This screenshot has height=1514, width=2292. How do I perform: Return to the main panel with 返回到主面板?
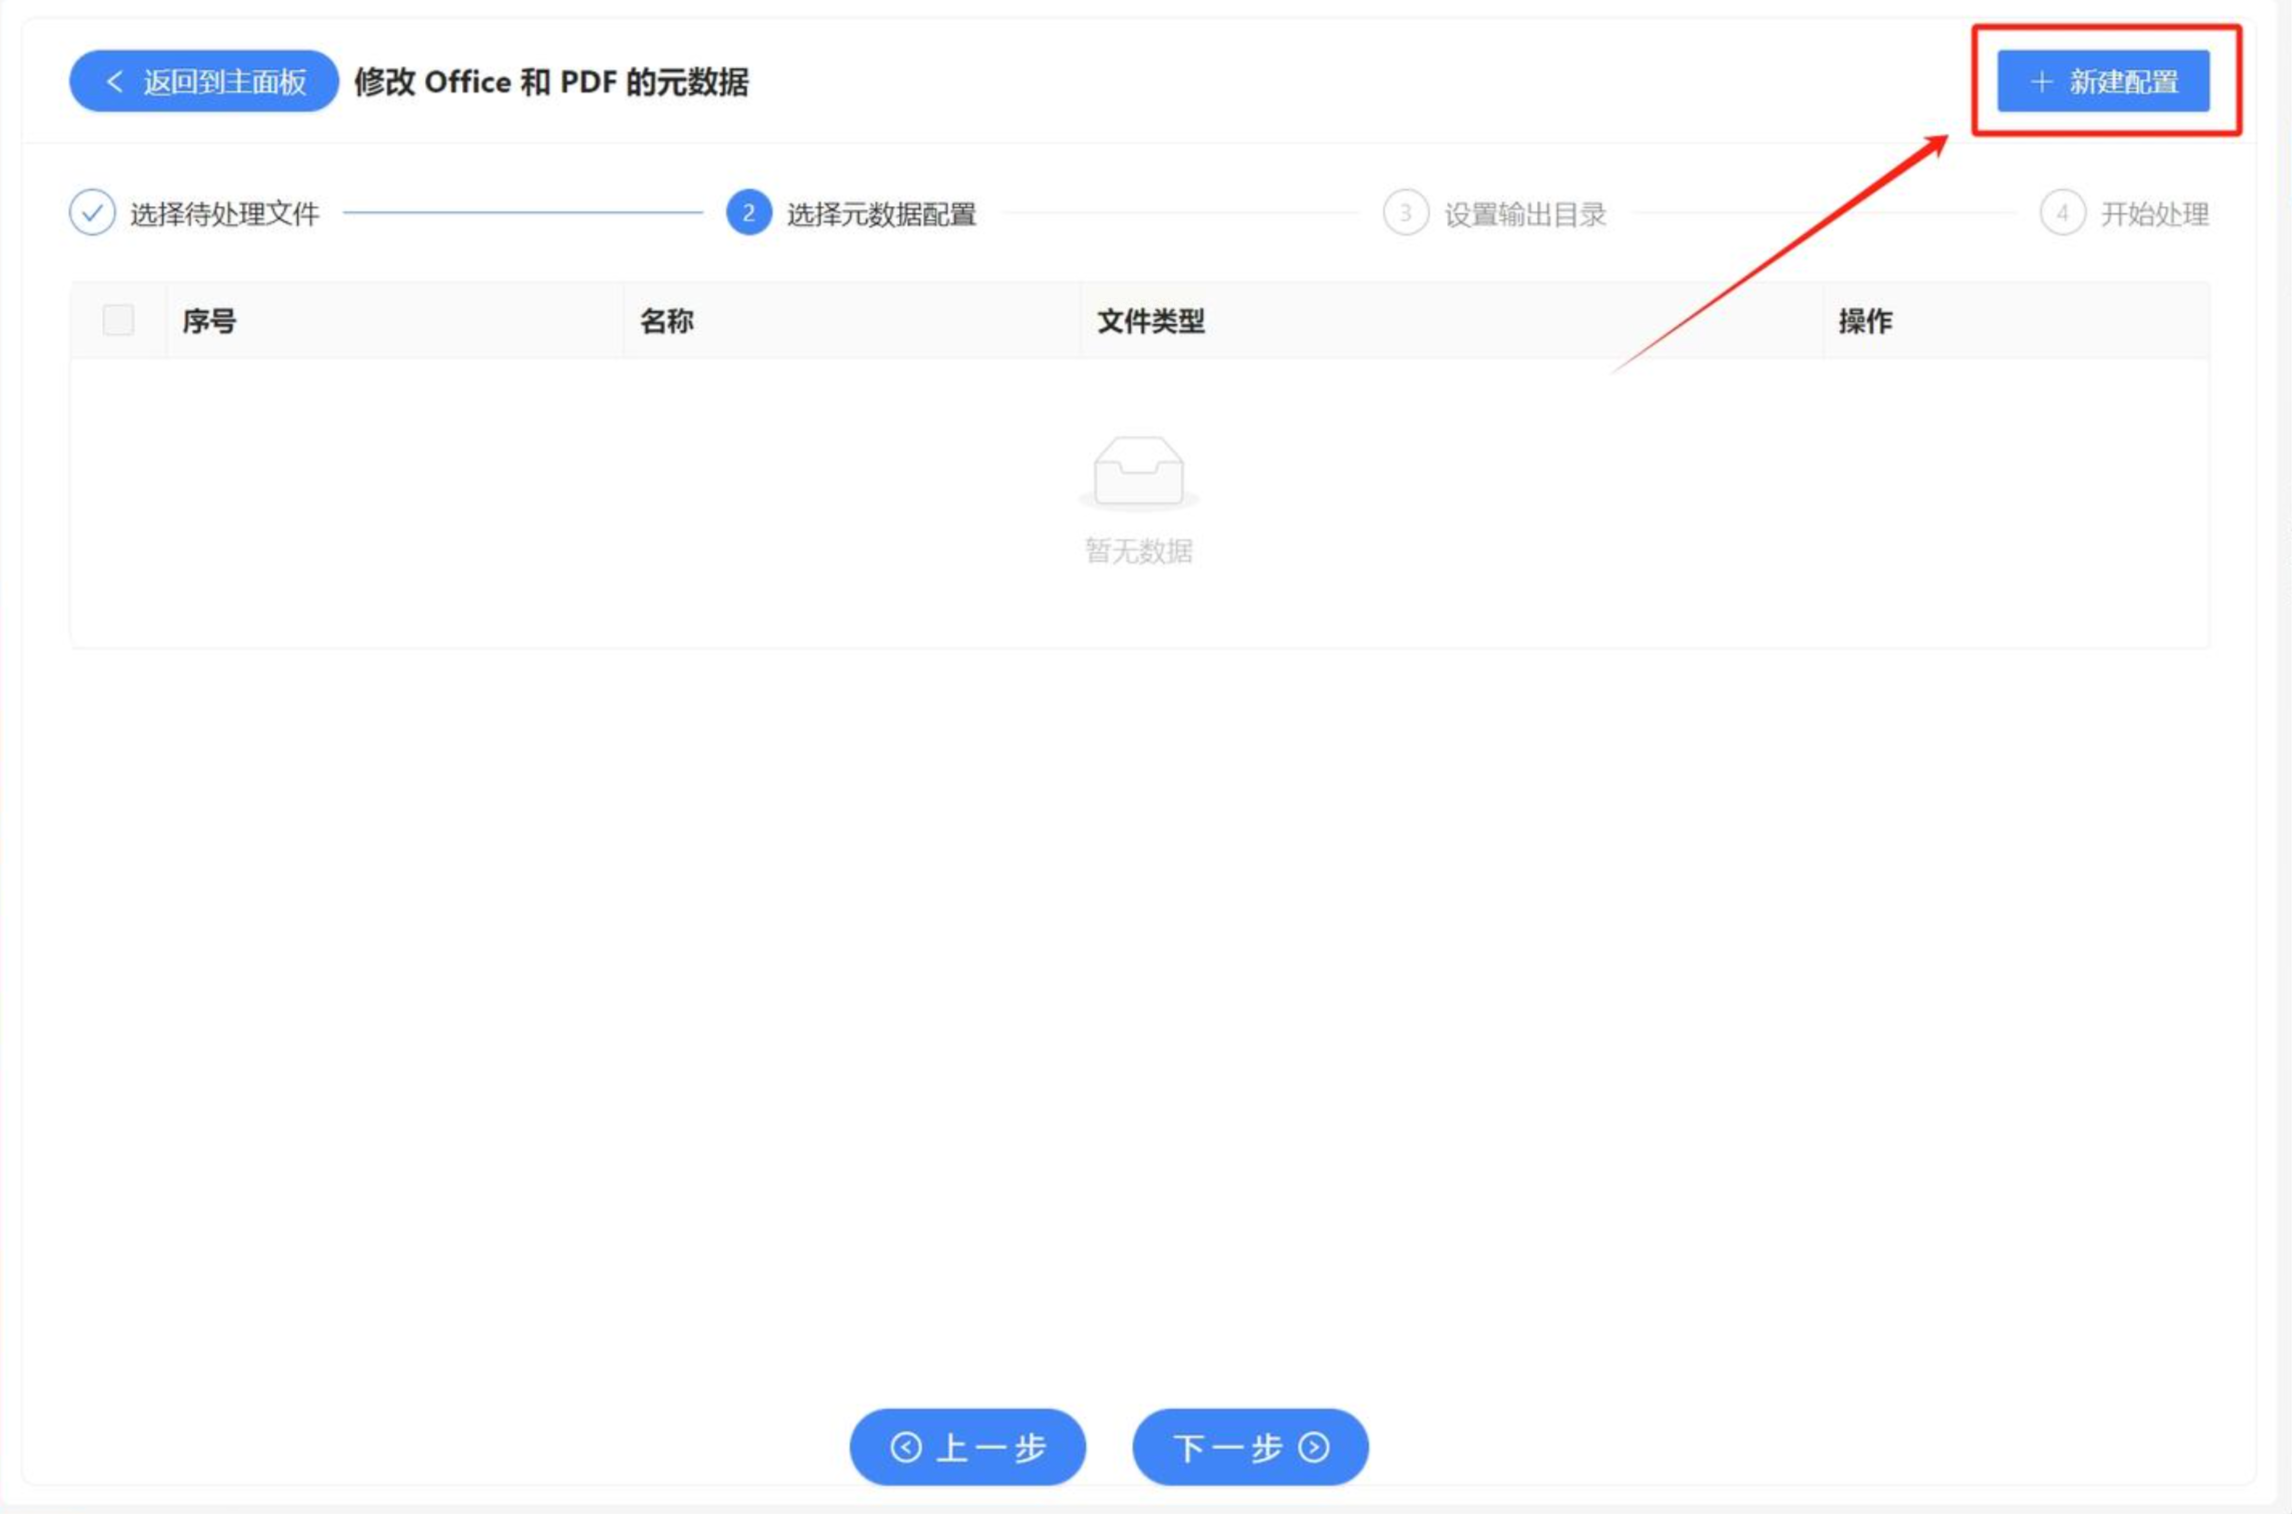(204, 82)
